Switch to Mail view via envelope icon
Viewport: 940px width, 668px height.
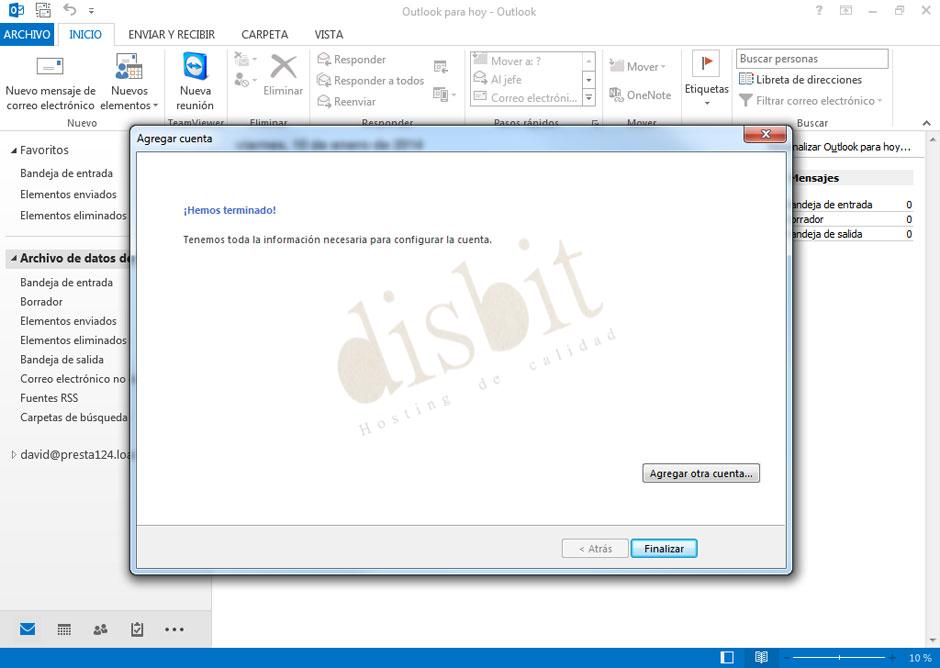click(x=26, y=629)
